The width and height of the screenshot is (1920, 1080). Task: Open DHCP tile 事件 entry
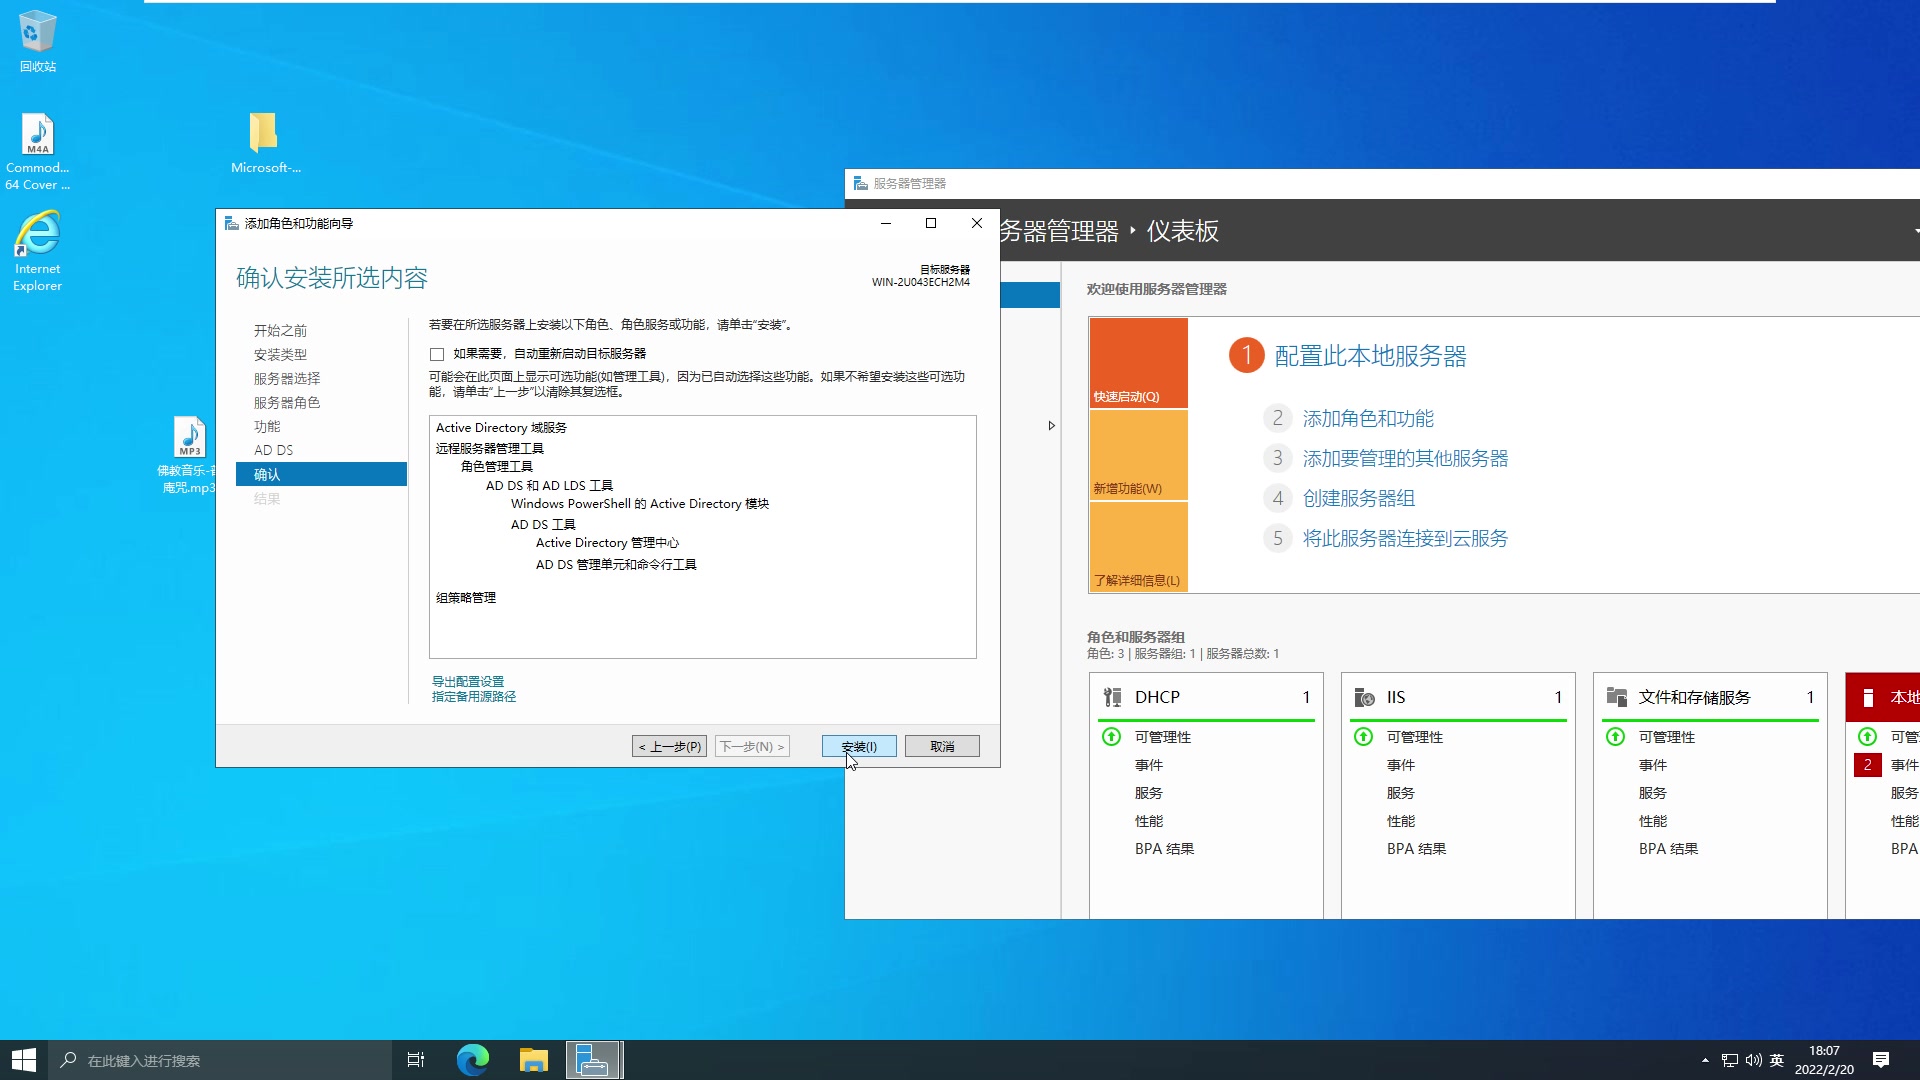click(x=1148, y=765)
